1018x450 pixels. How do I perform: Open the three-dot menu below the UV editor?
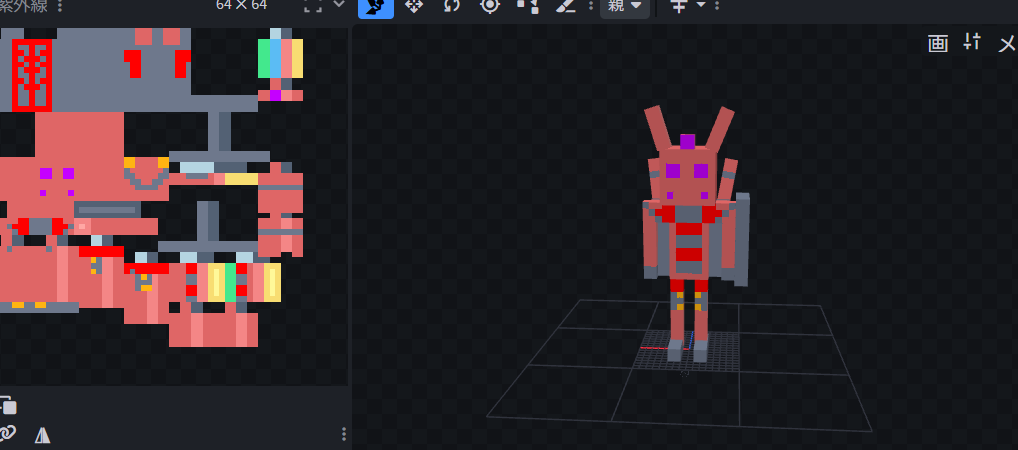pos(344,434)
